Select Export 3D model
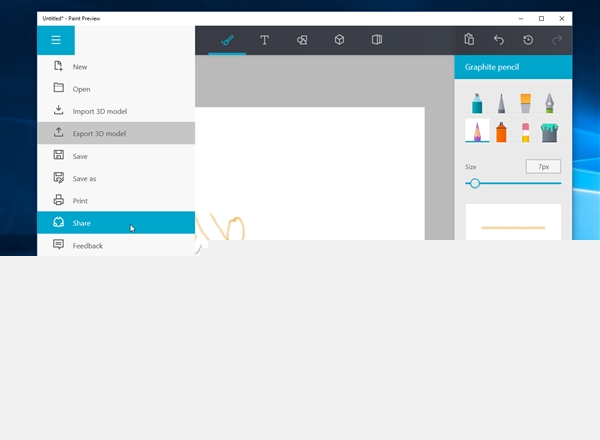The width and height of the screenshot is (600, 440). [x=116, y=133]
